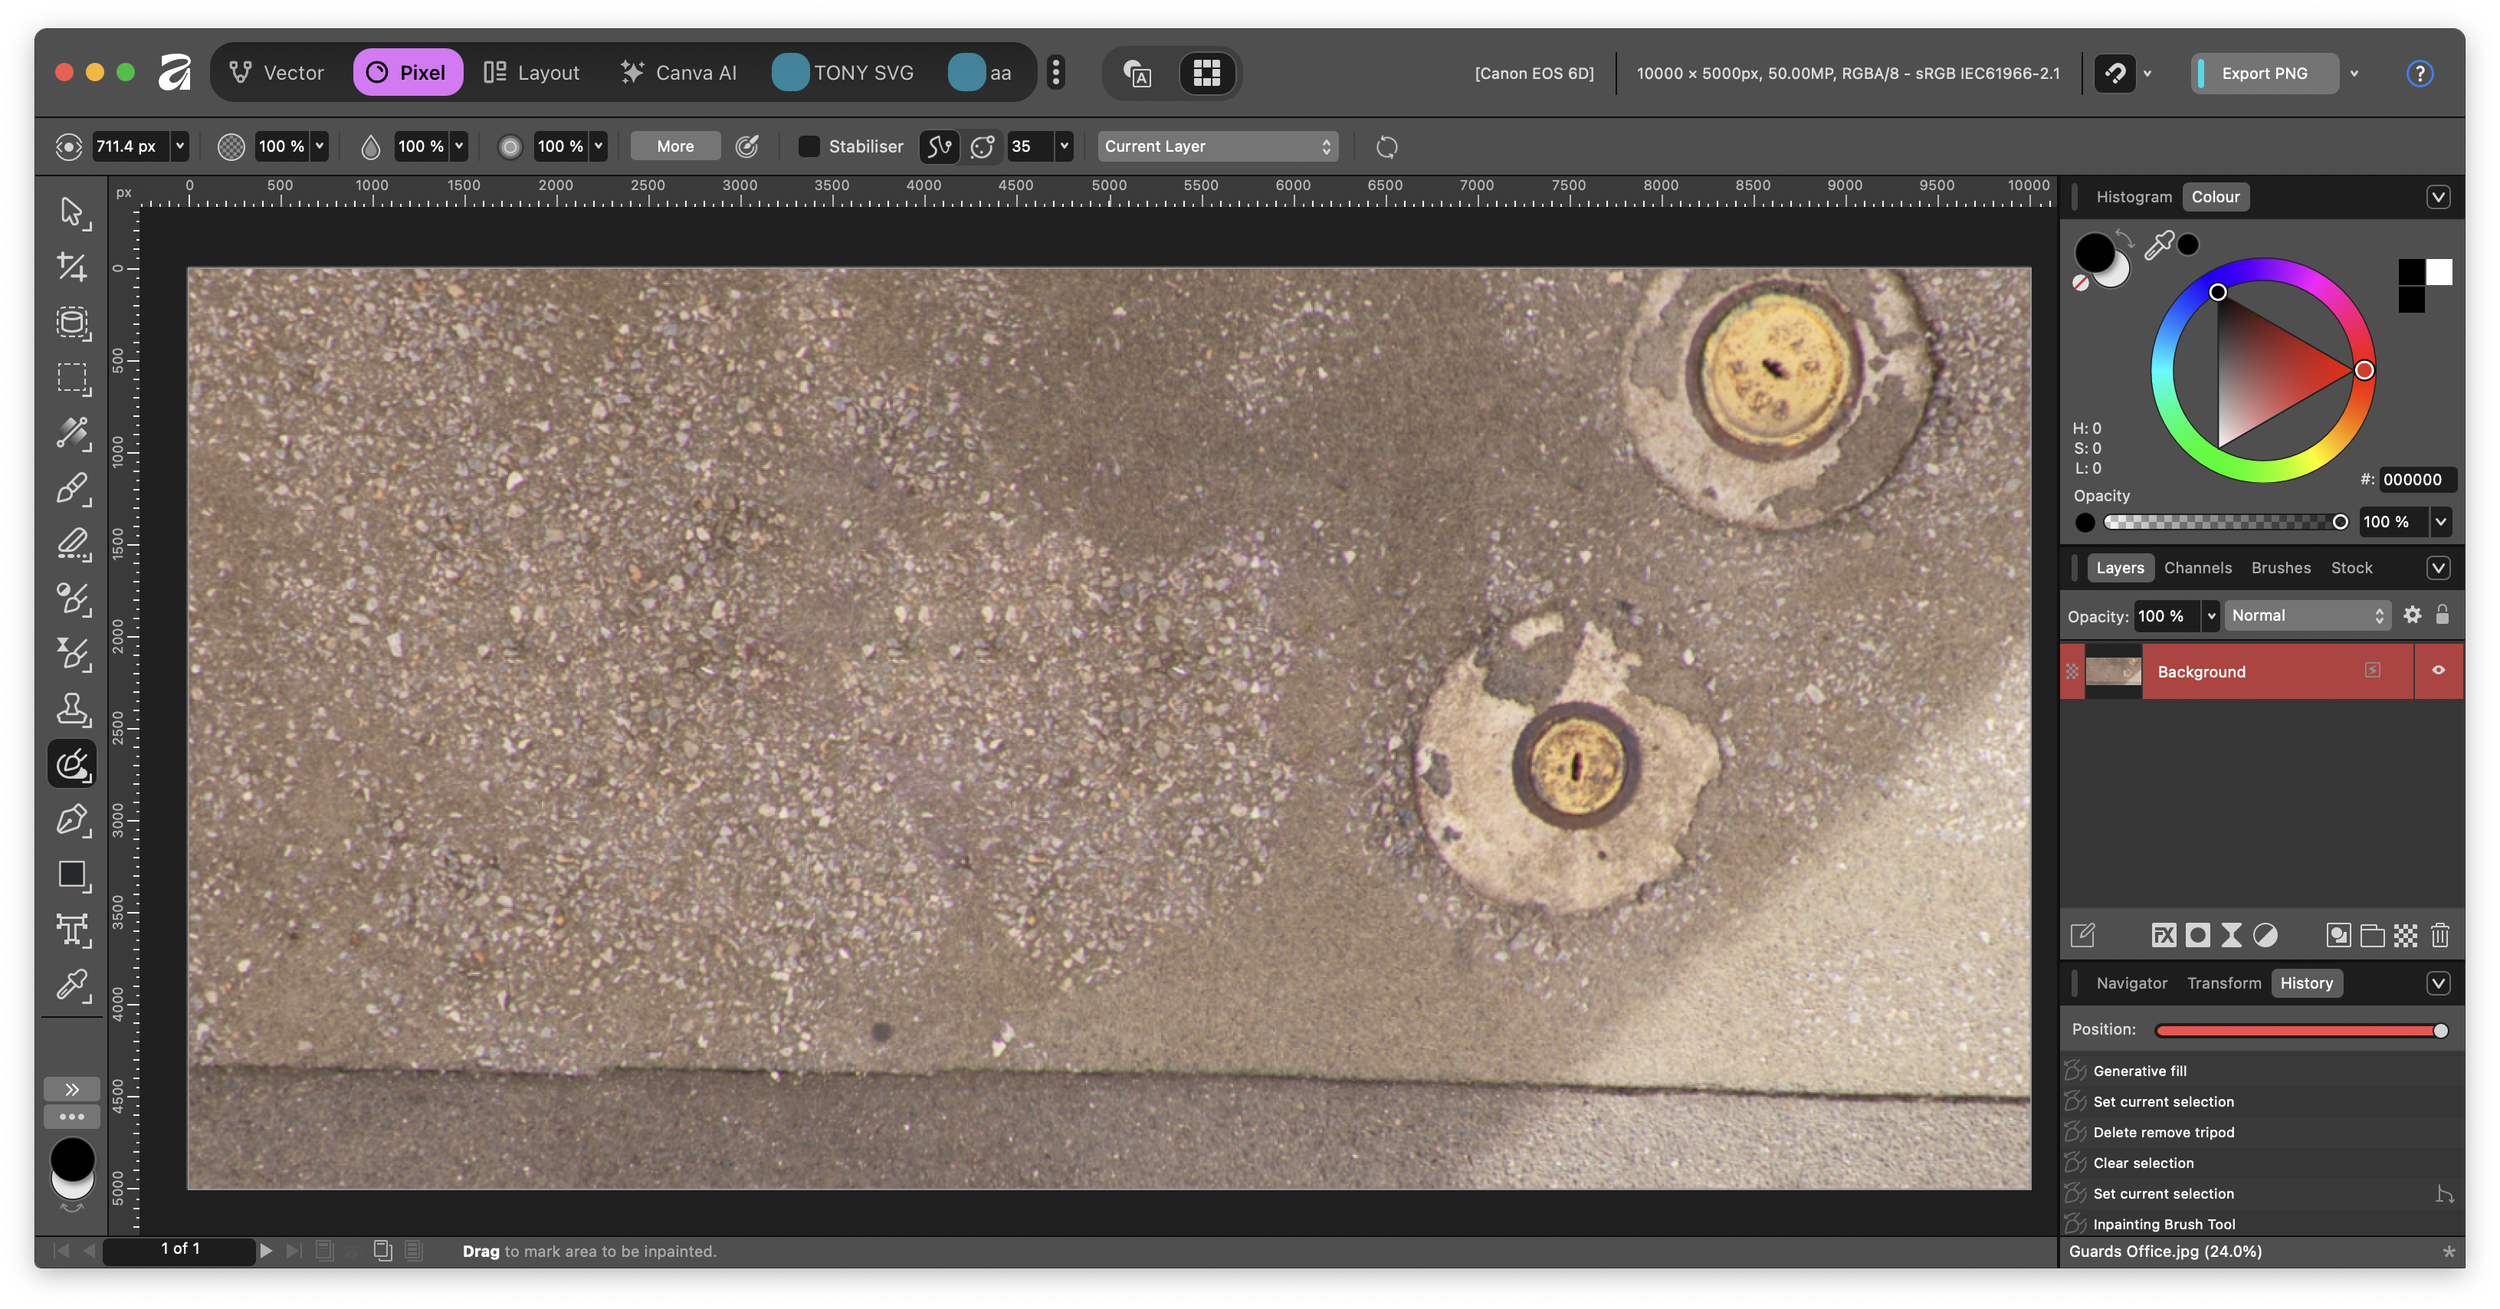Select the rectangular Marquee selection tool

point(71,378)
